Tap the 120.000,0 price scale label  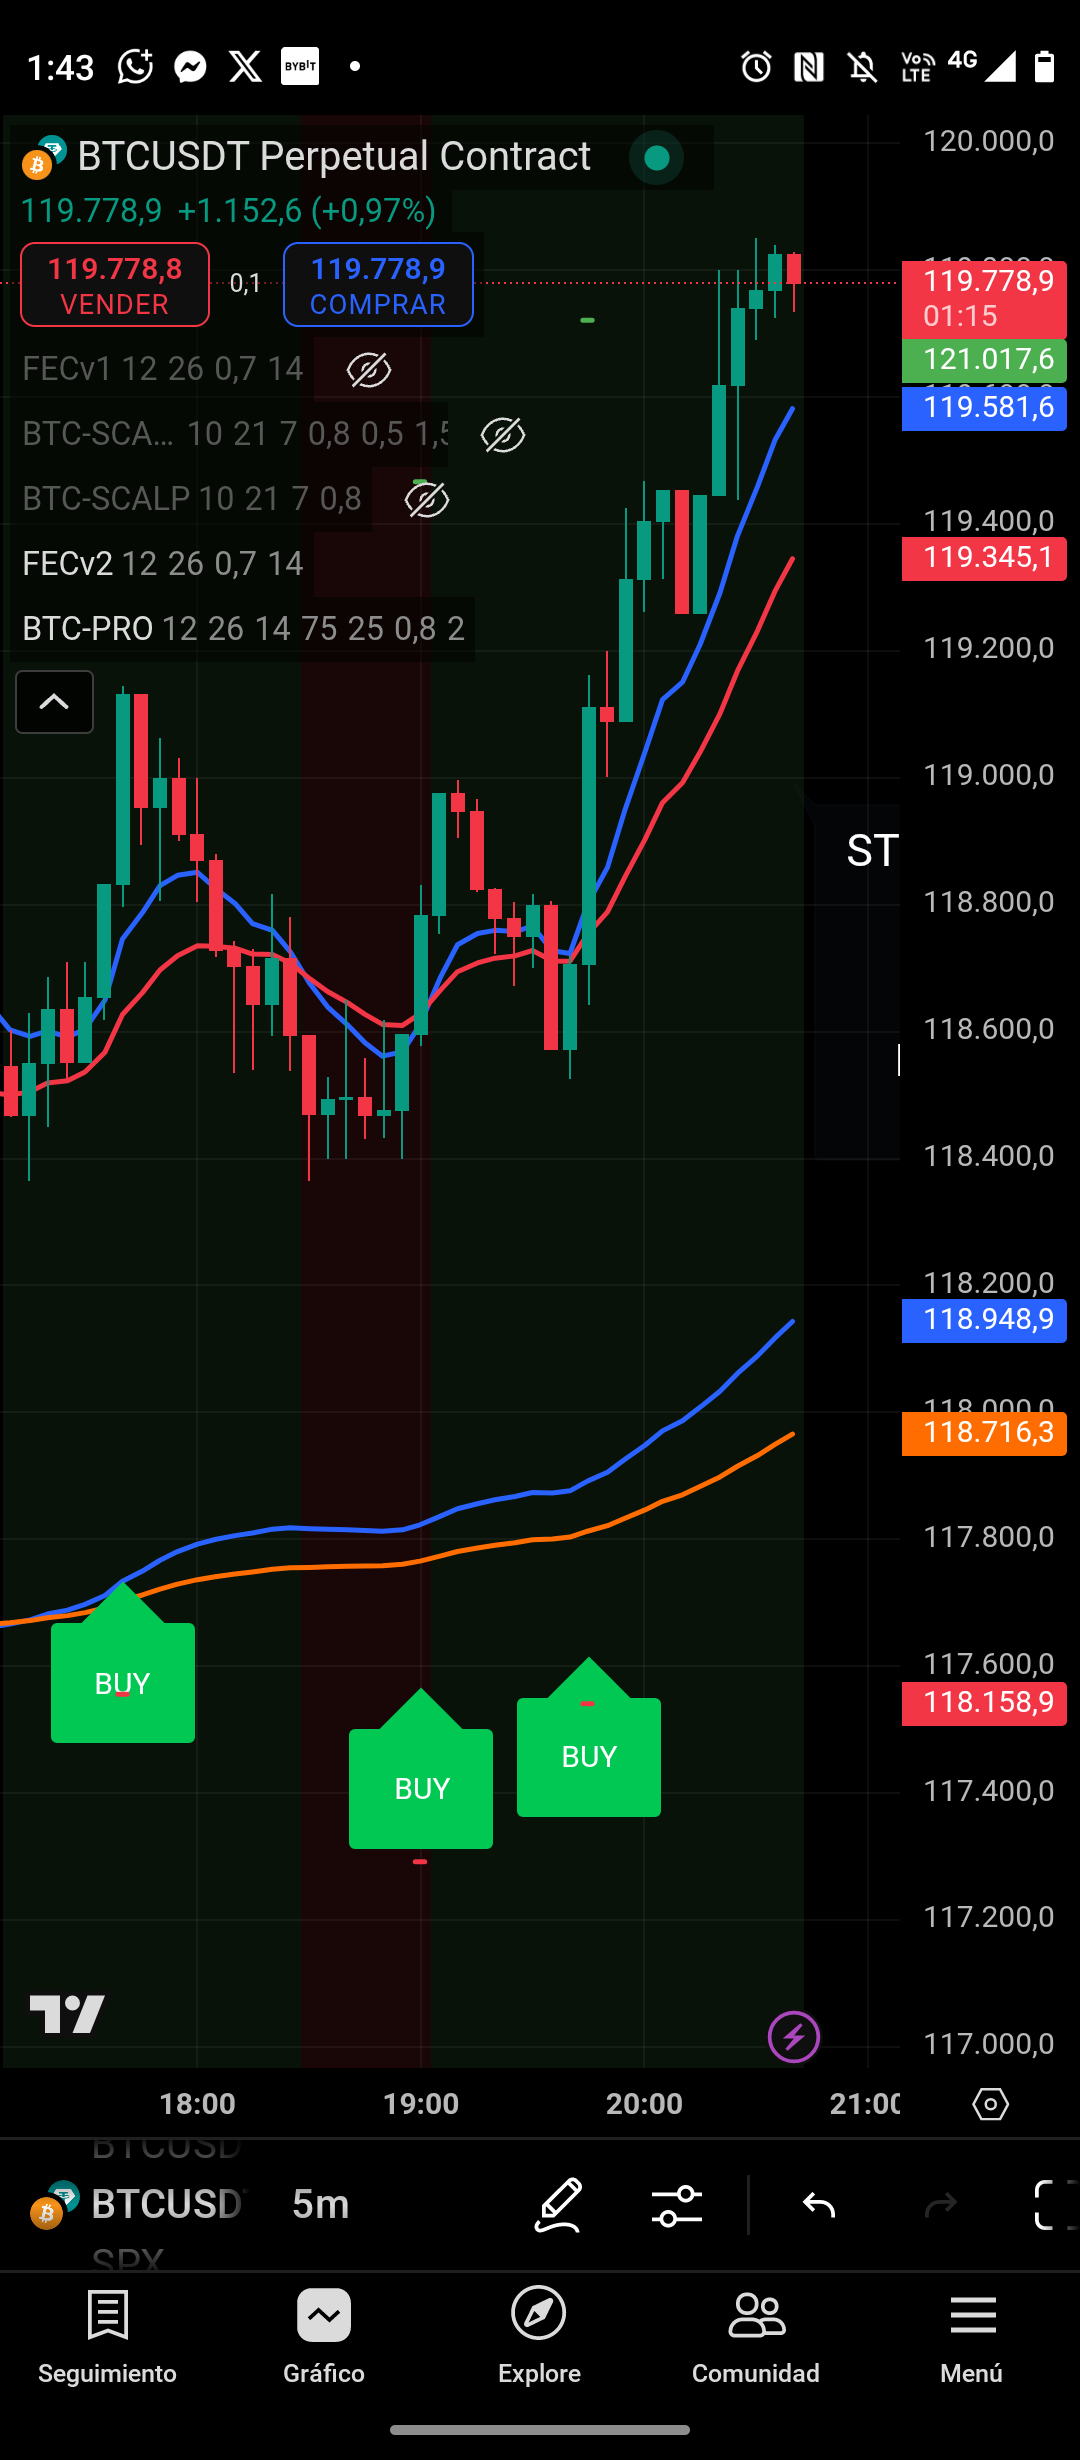click(x=988, y=141)
